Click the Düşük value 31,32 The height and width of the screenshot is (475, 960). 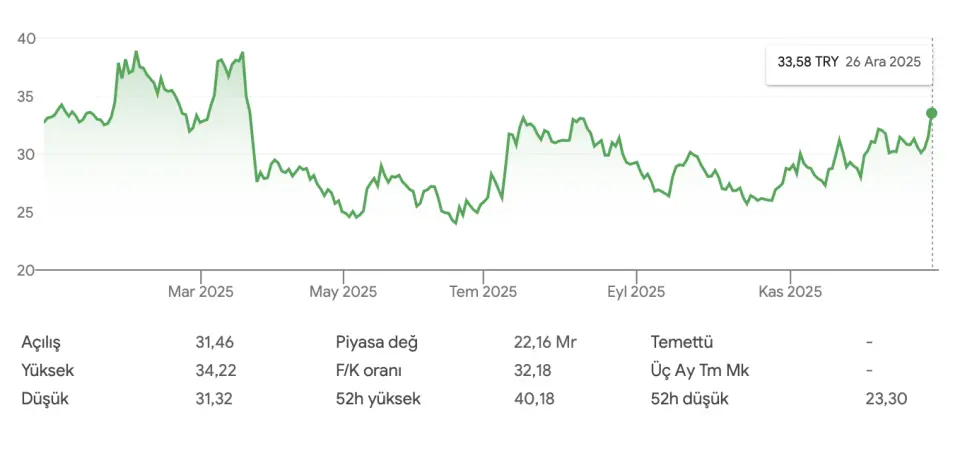click(215, 399)
